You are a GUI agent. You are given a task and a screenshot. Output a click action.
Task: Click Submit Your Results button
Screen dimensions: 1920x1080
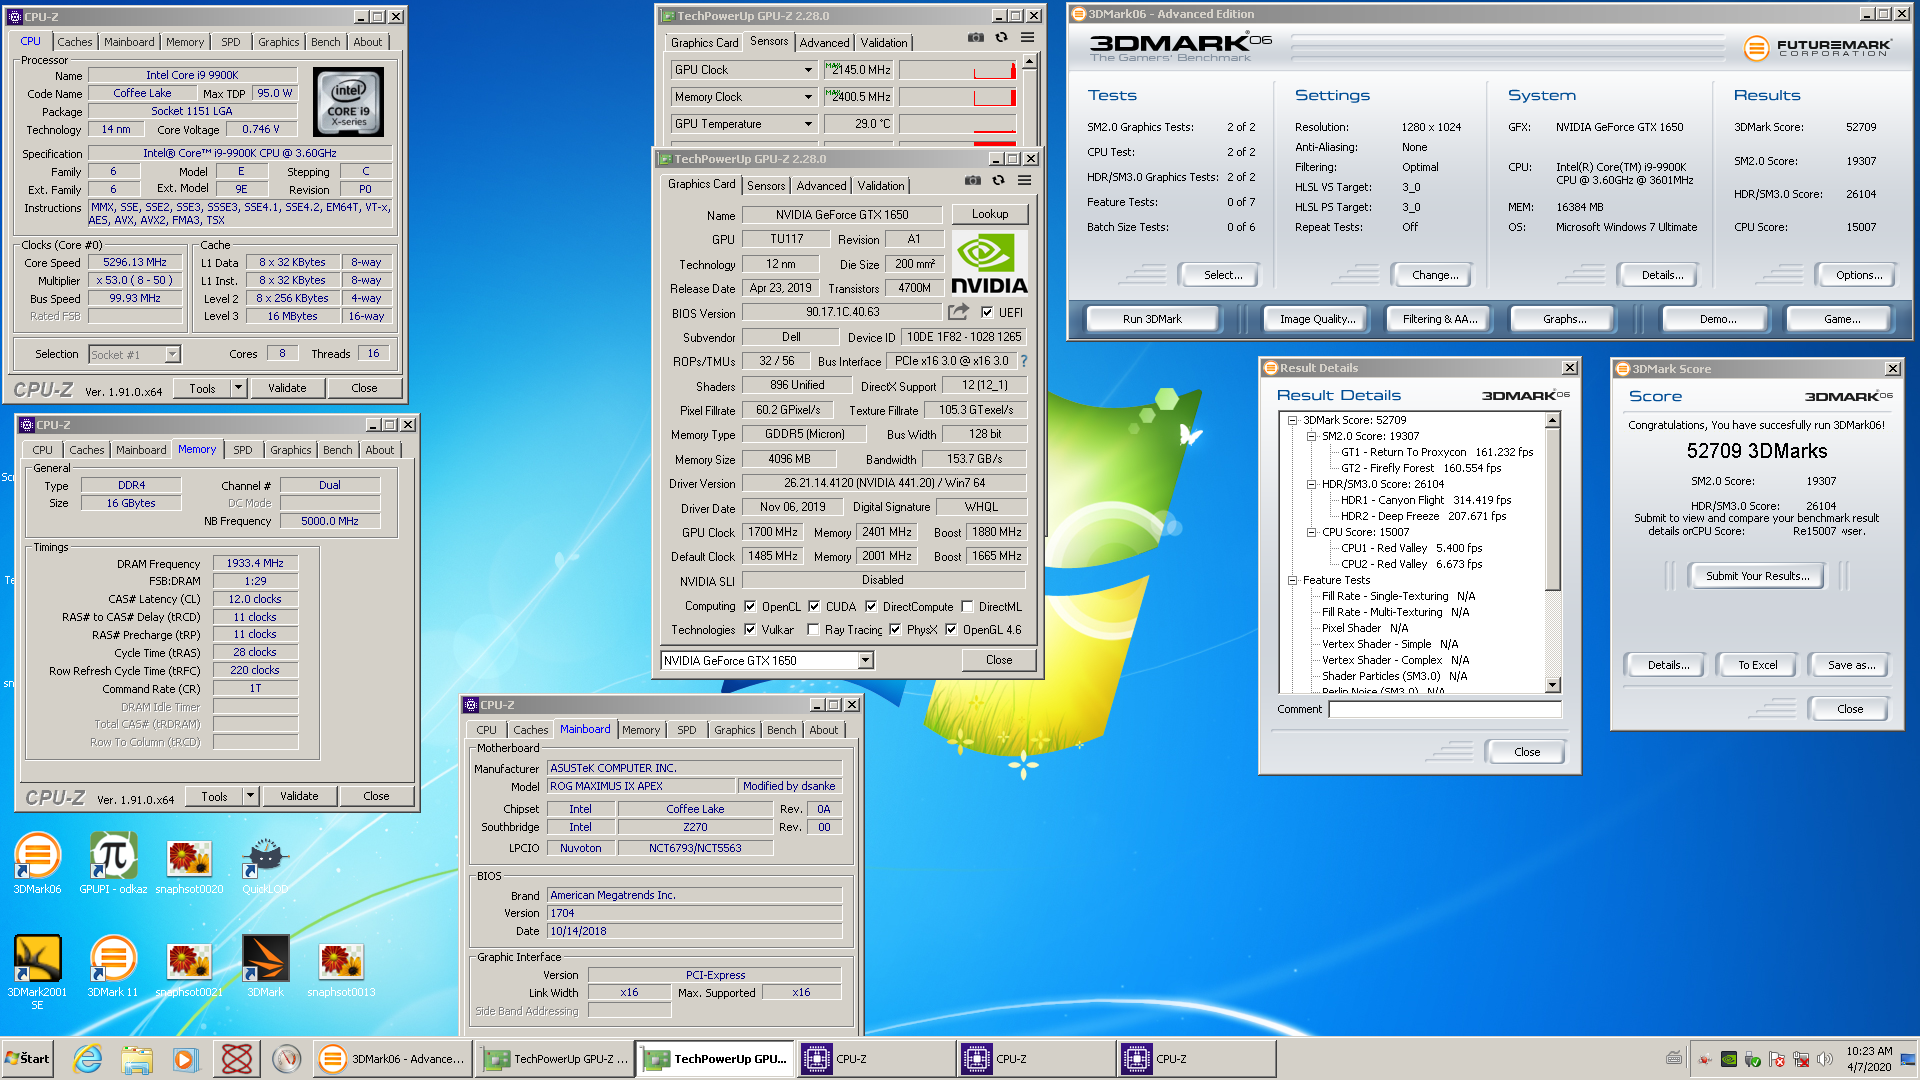tap(1757, 576)
